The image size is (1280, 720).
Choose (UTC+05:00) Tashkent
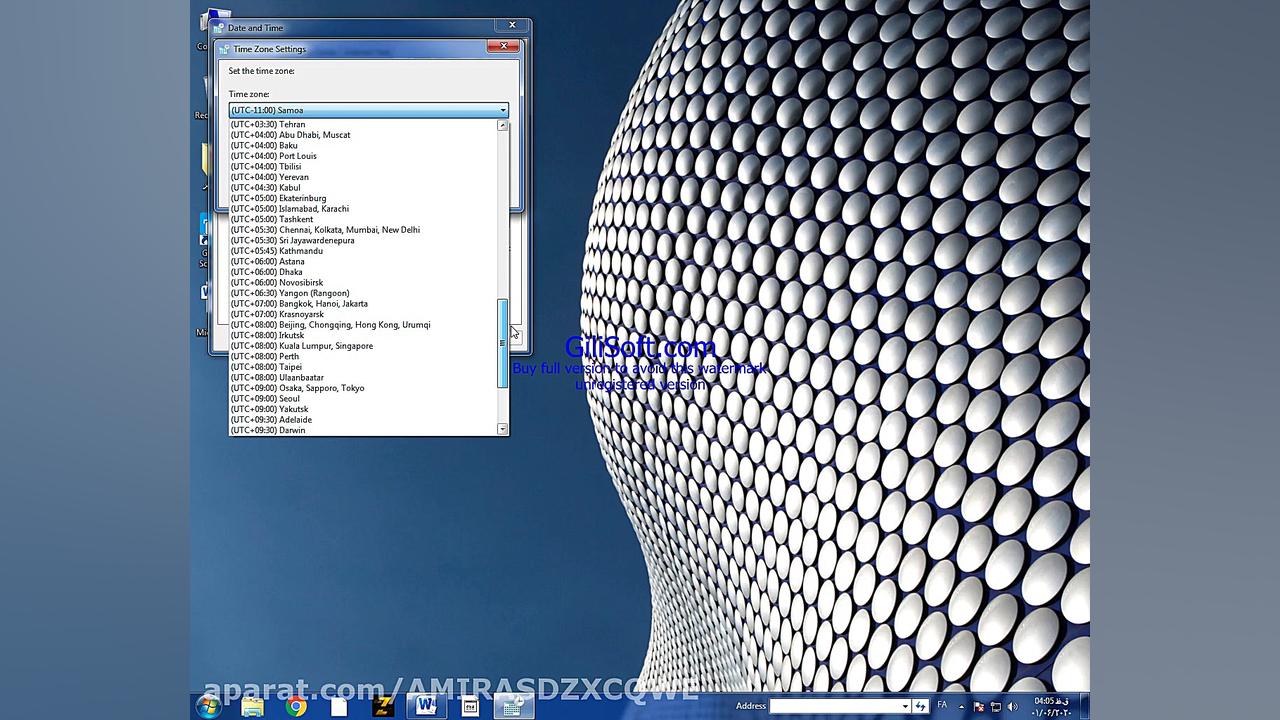coord(363,219)
